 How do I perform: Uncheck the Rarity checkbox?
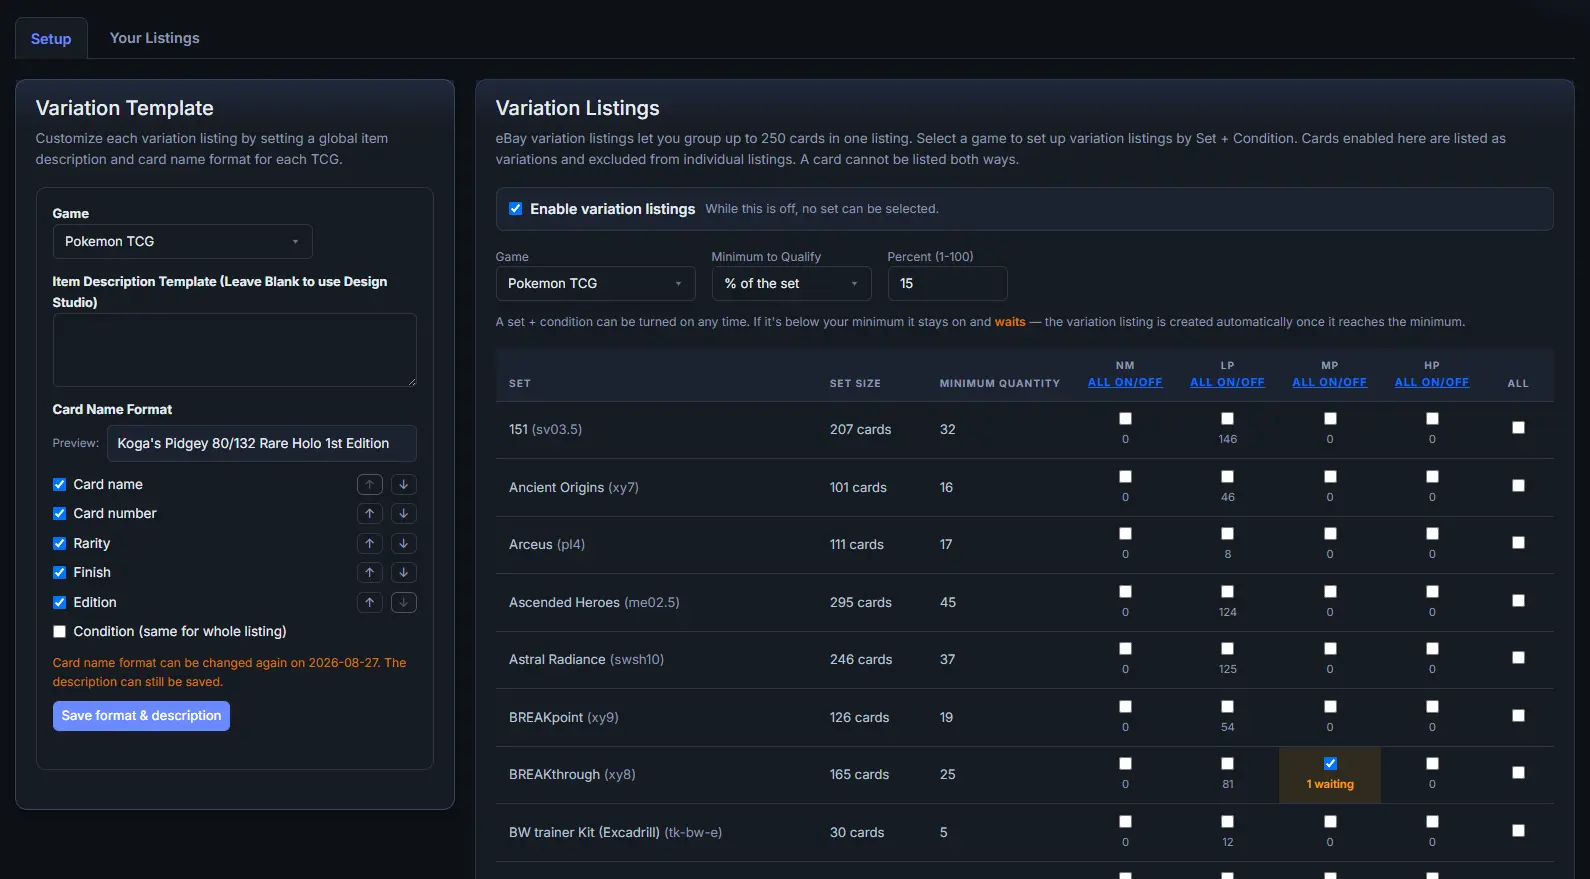[59, 544]
